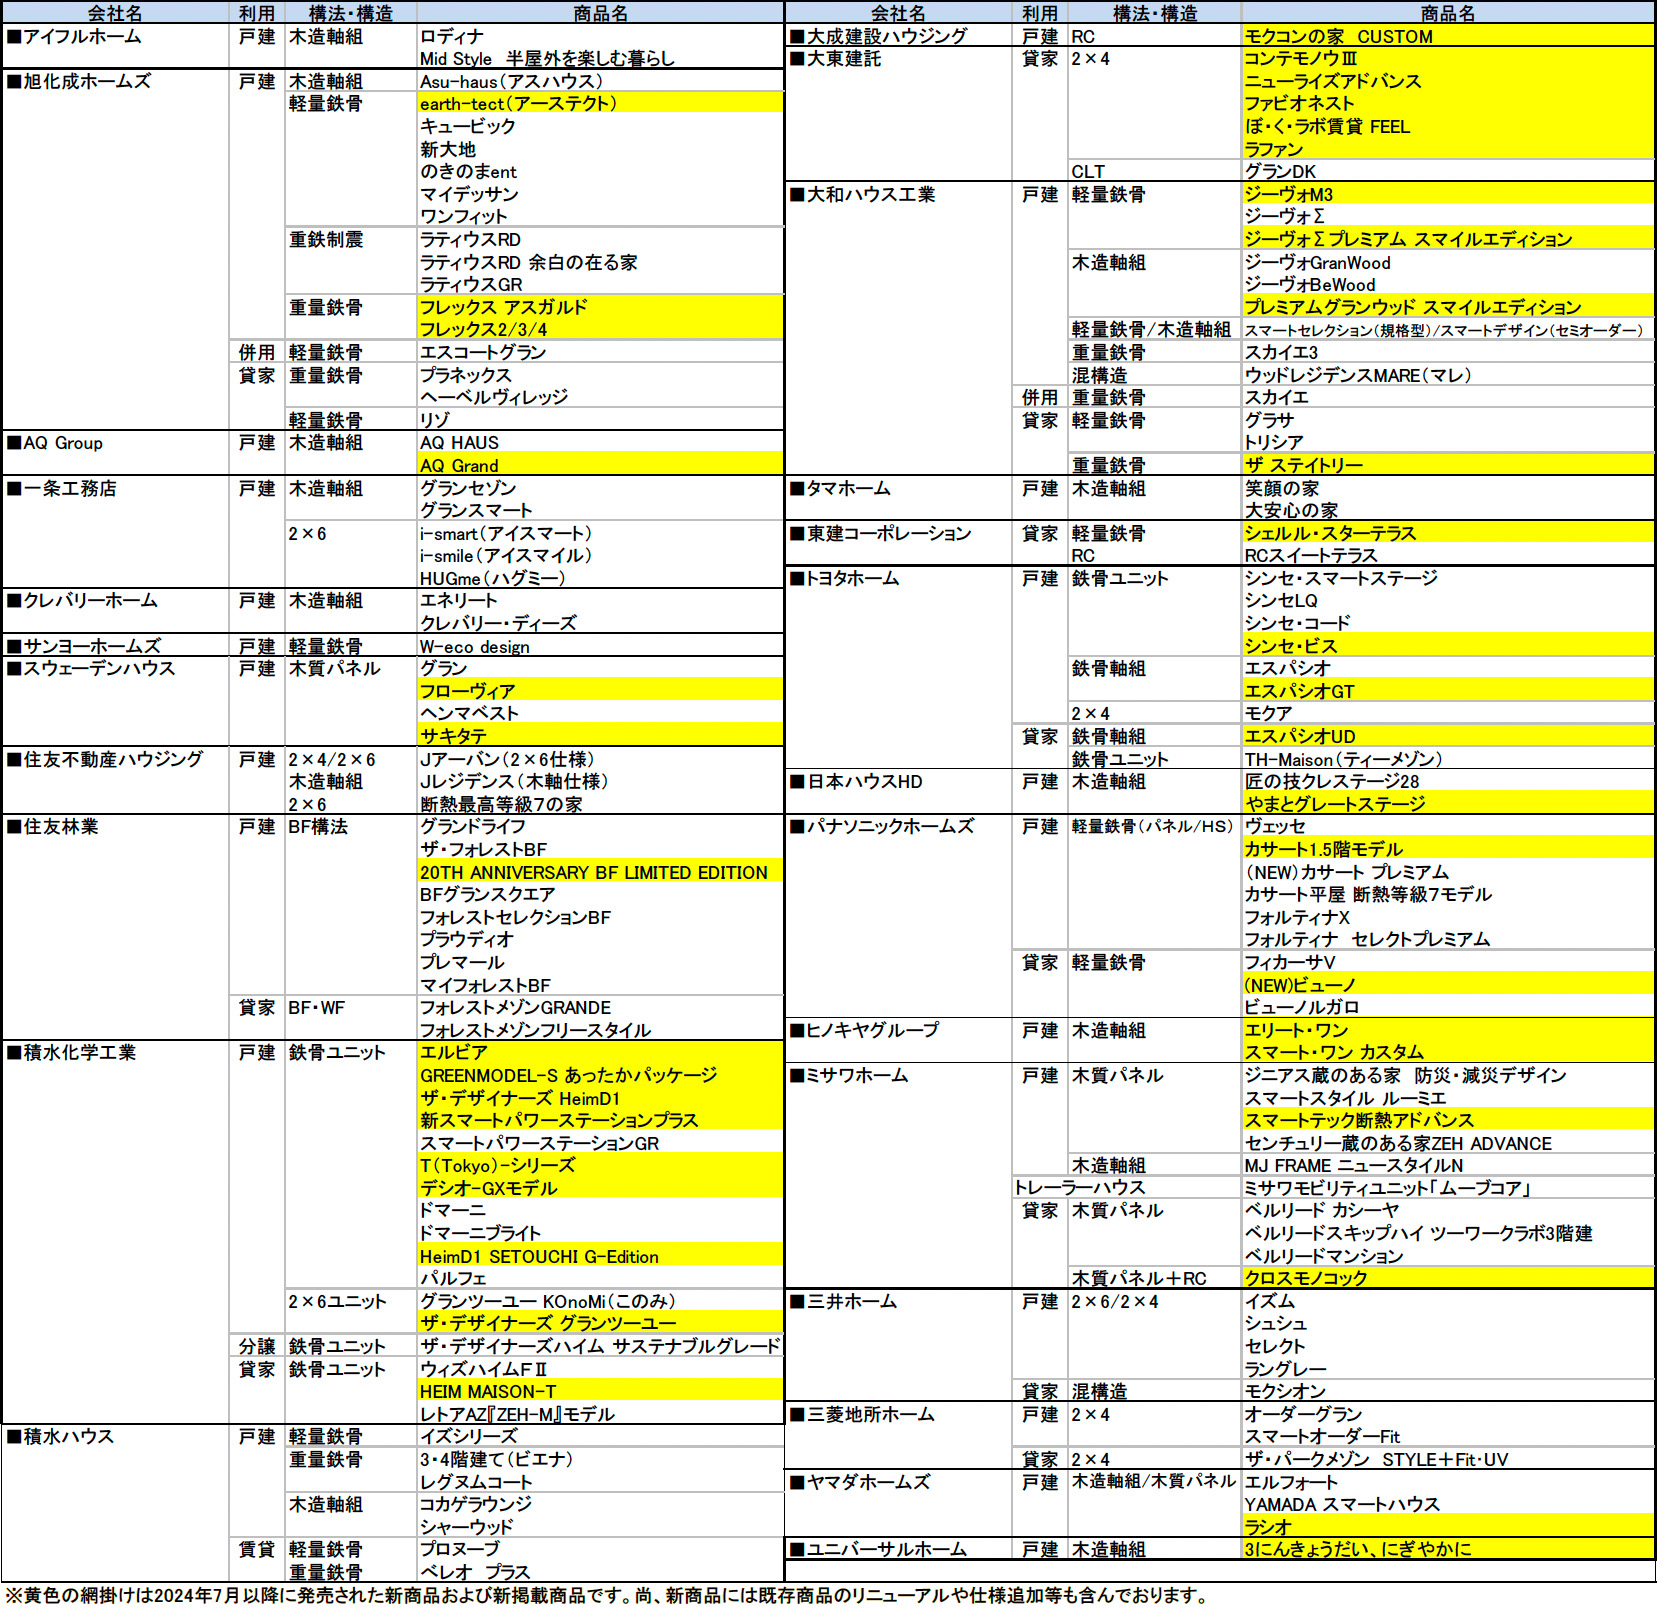Click the 3にんきょうだい、にぎやかに cell
Image resolution: width=1657 pixels, height=1611 pixels.
[x=1445, y=1550]
